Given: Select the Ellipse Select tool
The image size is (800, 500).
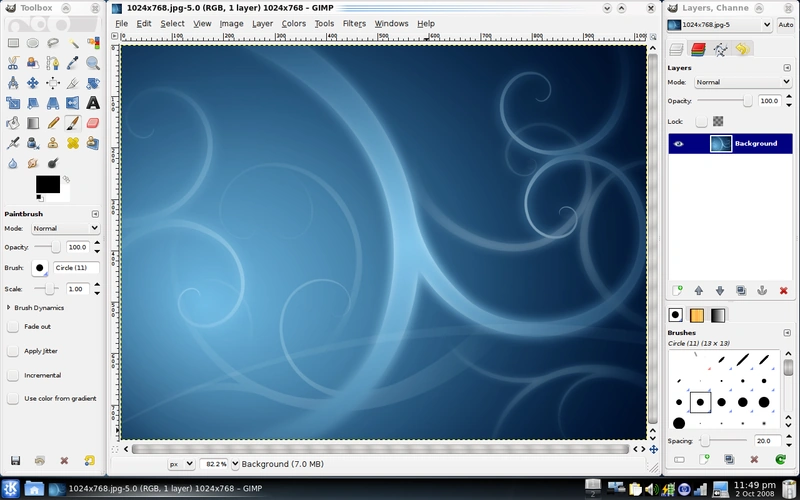Looking at the screenshot, I should coord(33,43).
